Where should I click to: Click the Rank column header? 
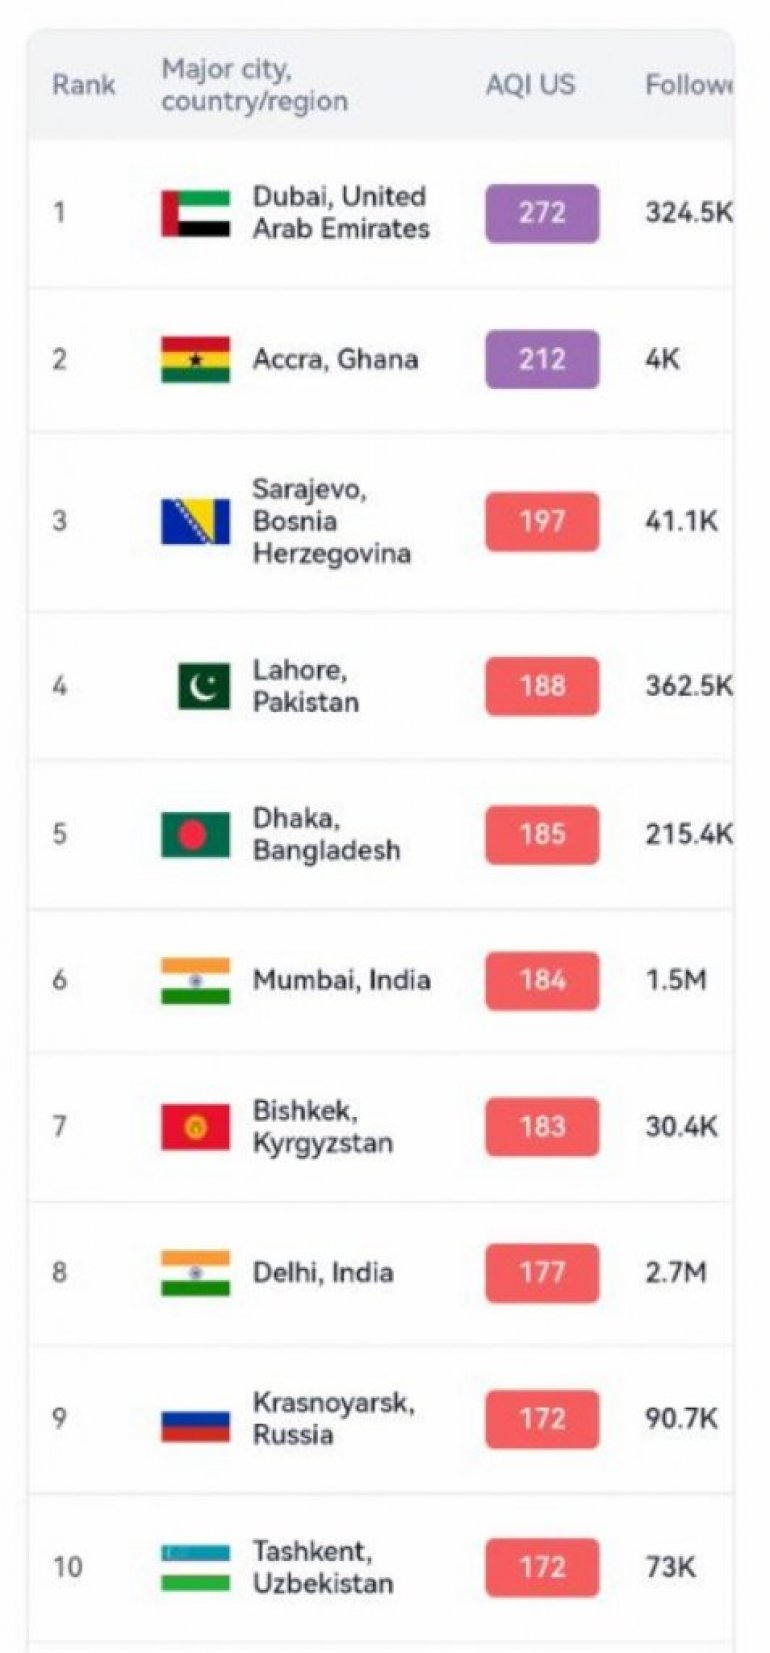pos(83,85)
